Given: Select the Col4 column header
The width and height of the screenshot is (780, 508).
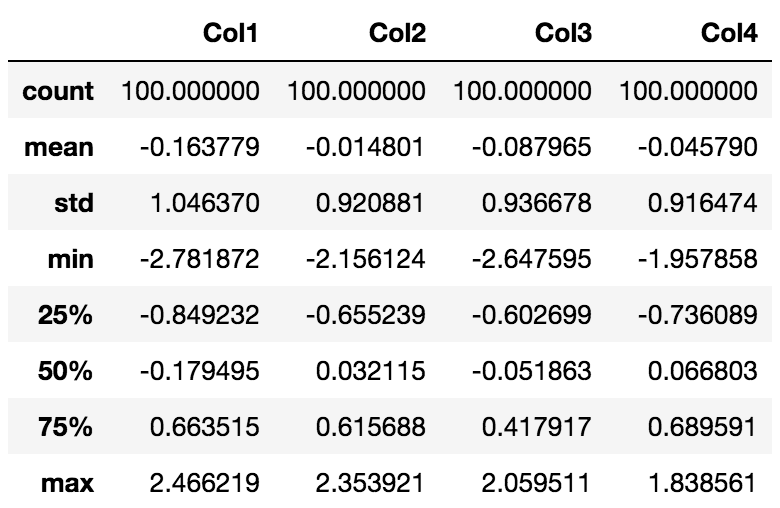Looking at the screenshot, I should 729,33.
